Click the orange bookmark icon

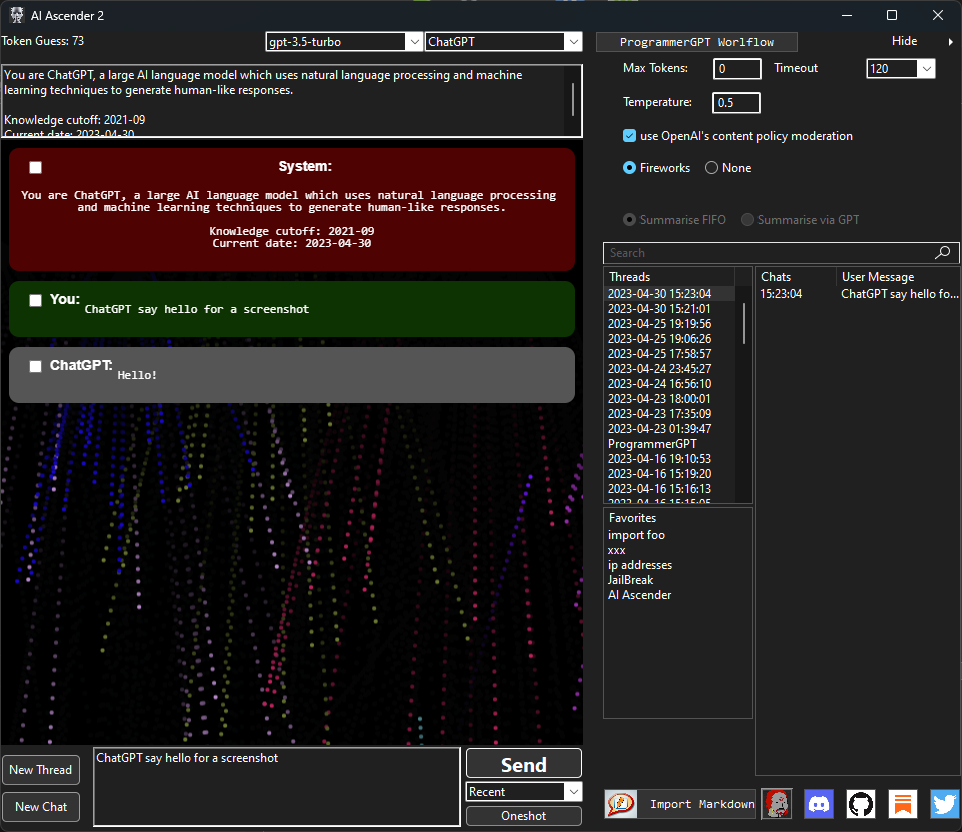pos(902,804)
